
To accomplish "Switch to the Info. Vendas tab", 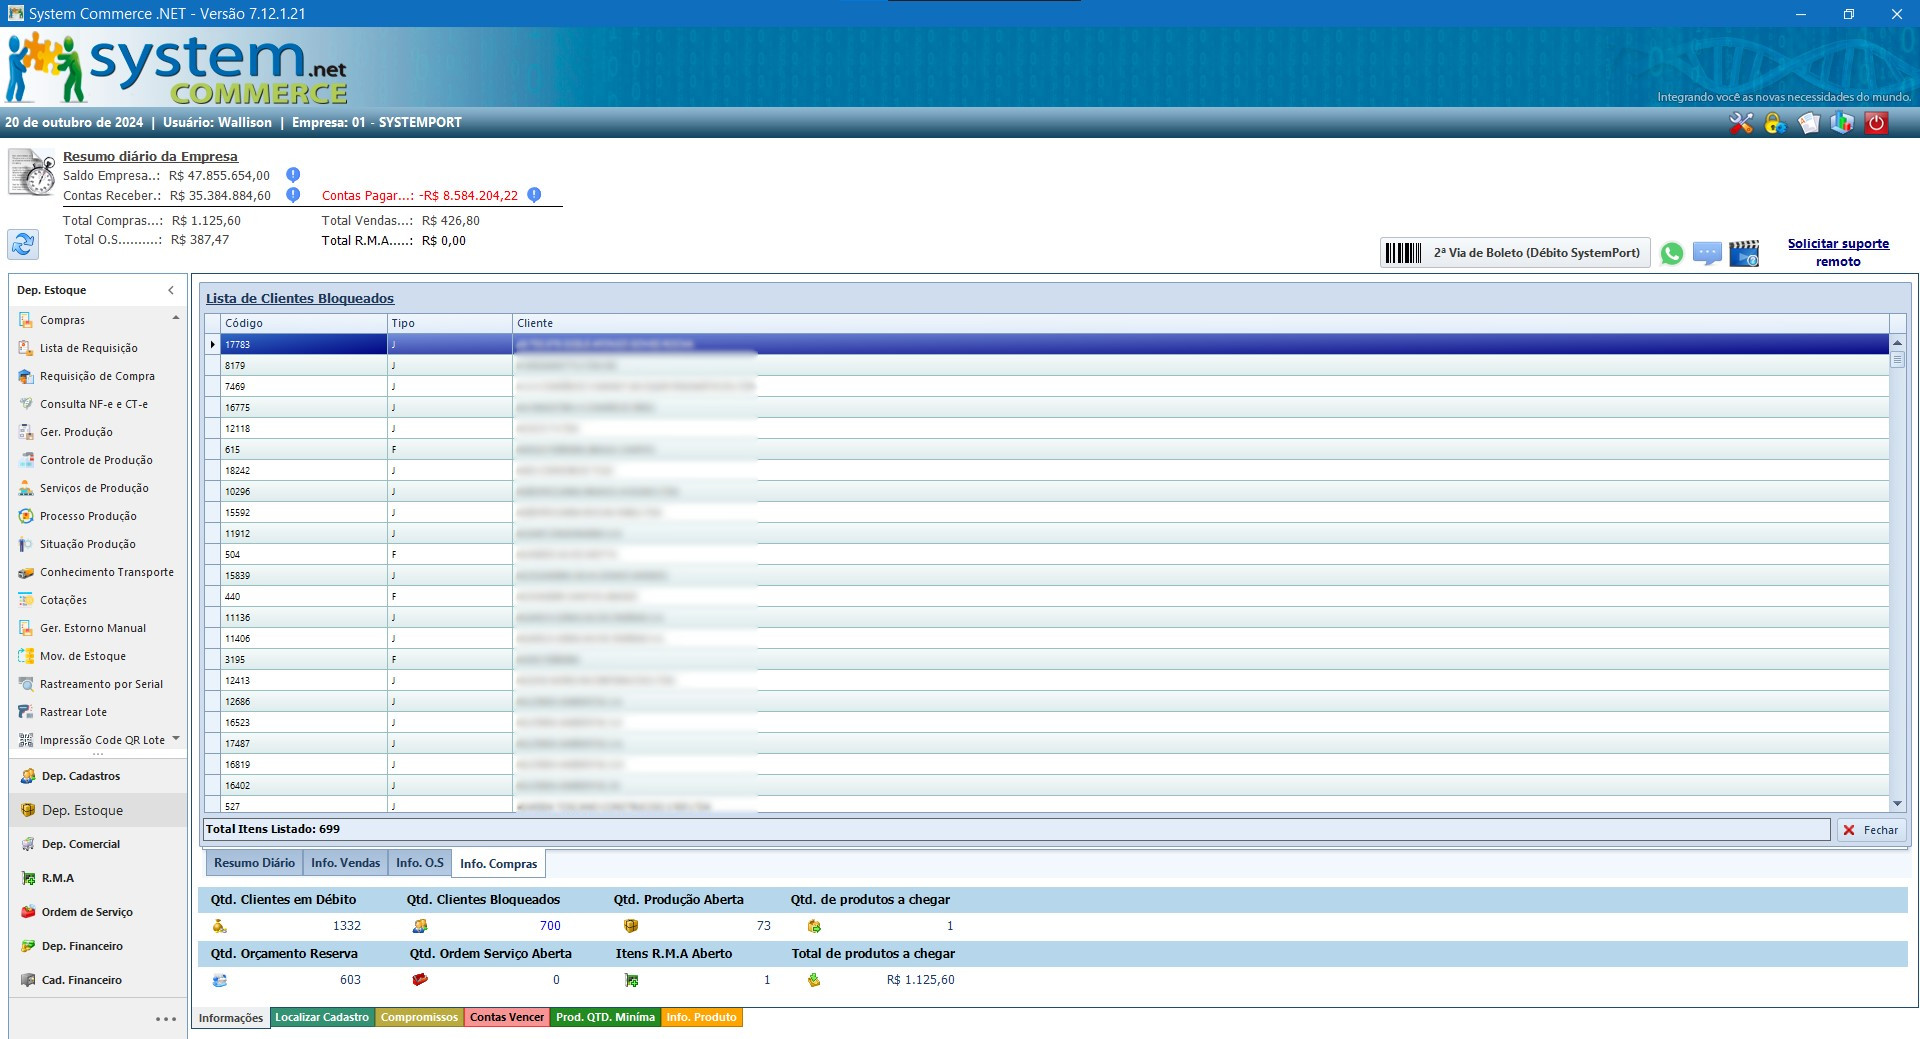I will pyautogui.click(x=345, y=863).
